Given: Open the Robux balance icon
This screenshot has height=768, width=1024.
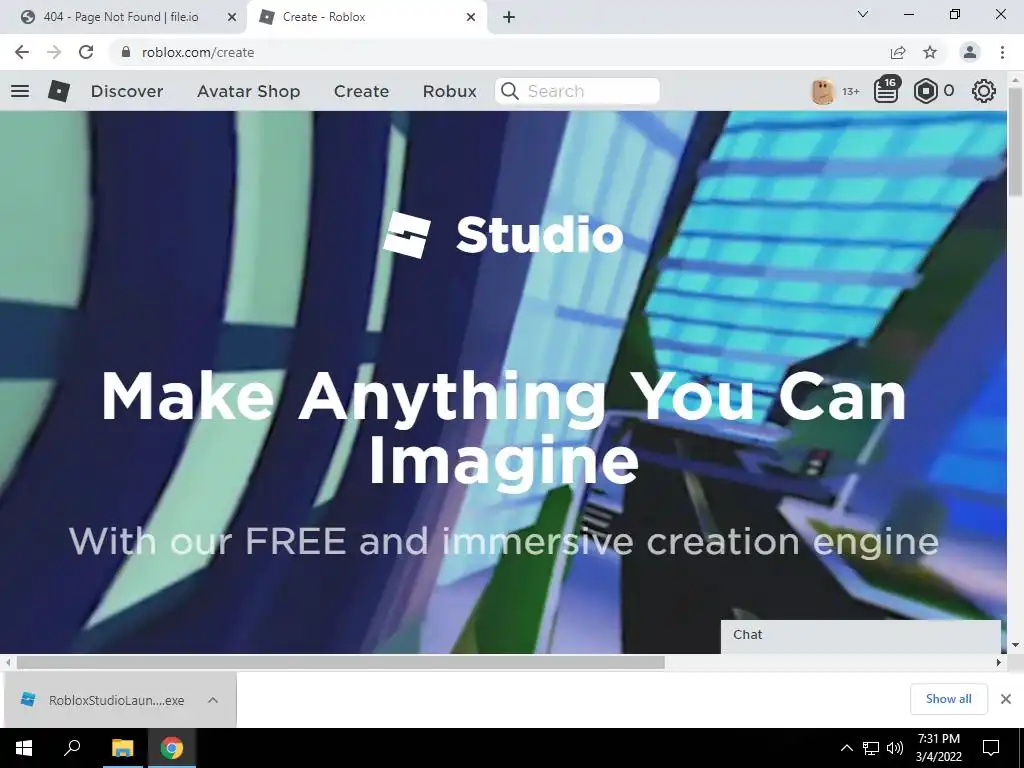Looking at the screenshot, I should (925, 91).
